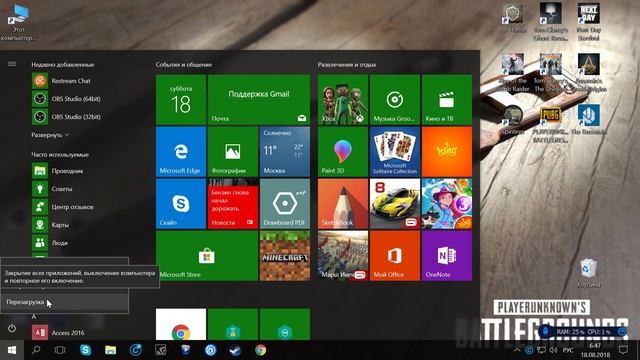Click the Развлечения и отдых group title
This screenshot has width=640, height=360.
pyautogui.click(x=347, y=64)
